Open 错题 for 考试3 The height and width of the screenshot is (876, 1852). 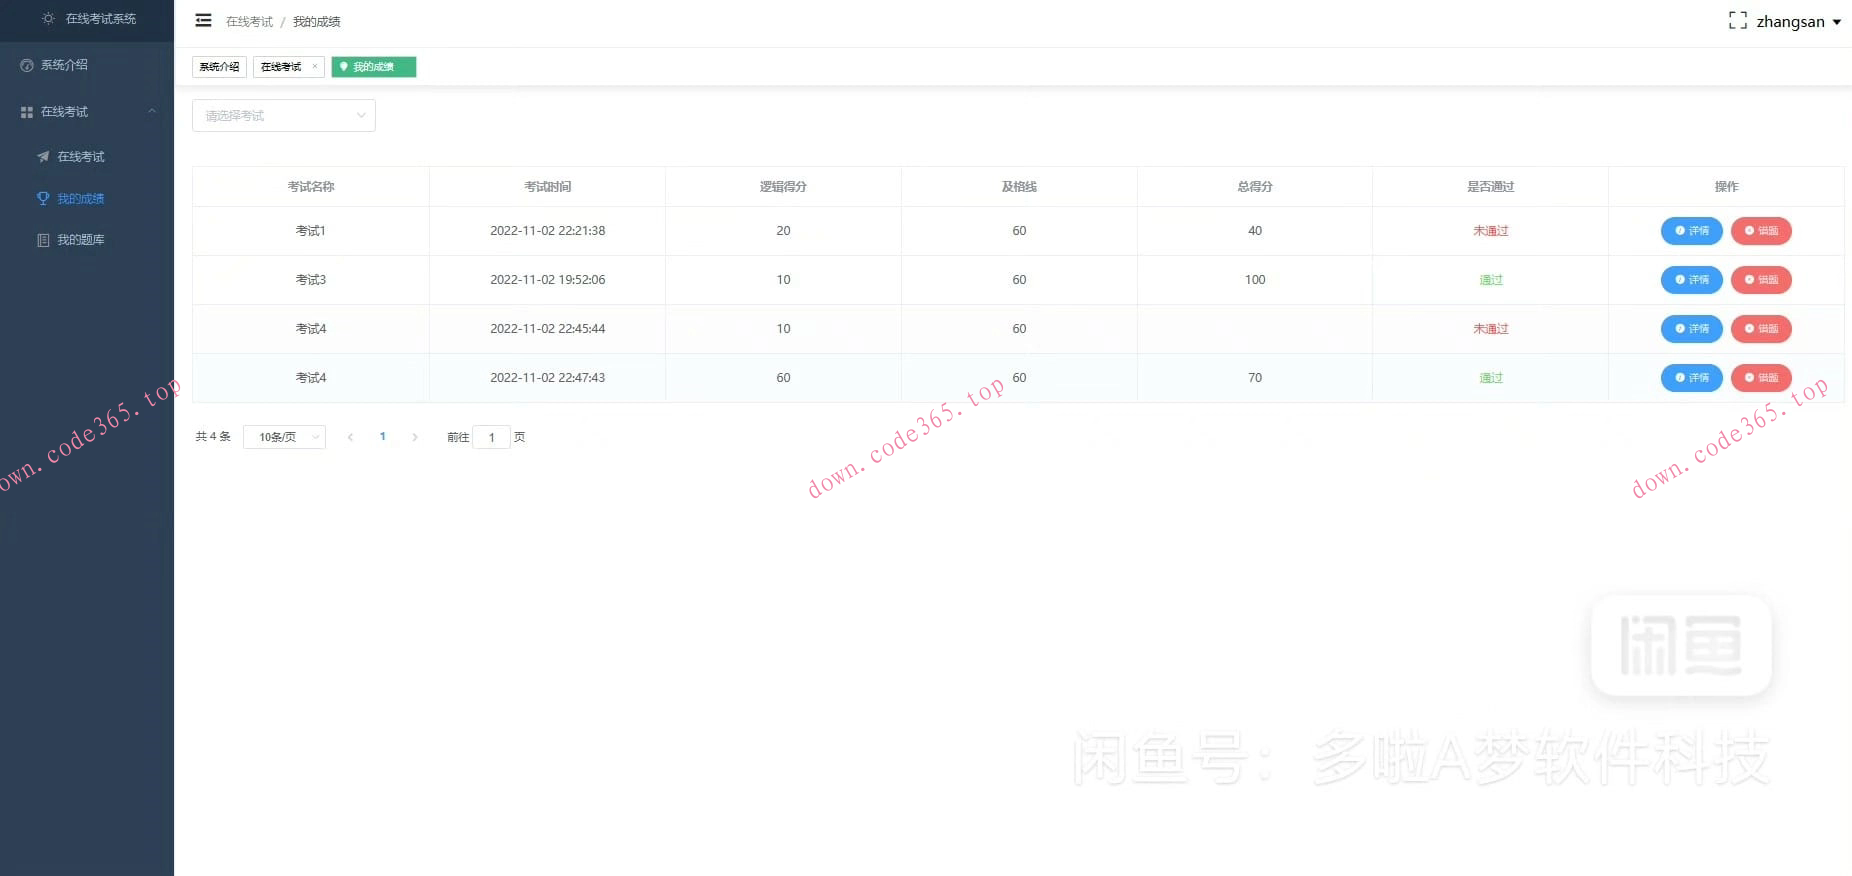point(1761,280)
